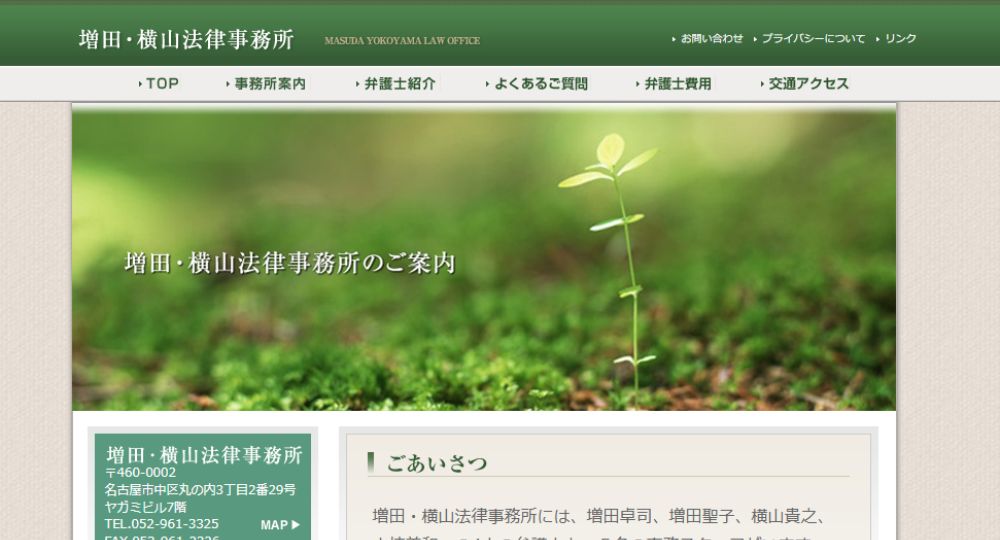Click the MASUDA YOKOYAMA LAW OFFICE subtitle

(402, 41)
